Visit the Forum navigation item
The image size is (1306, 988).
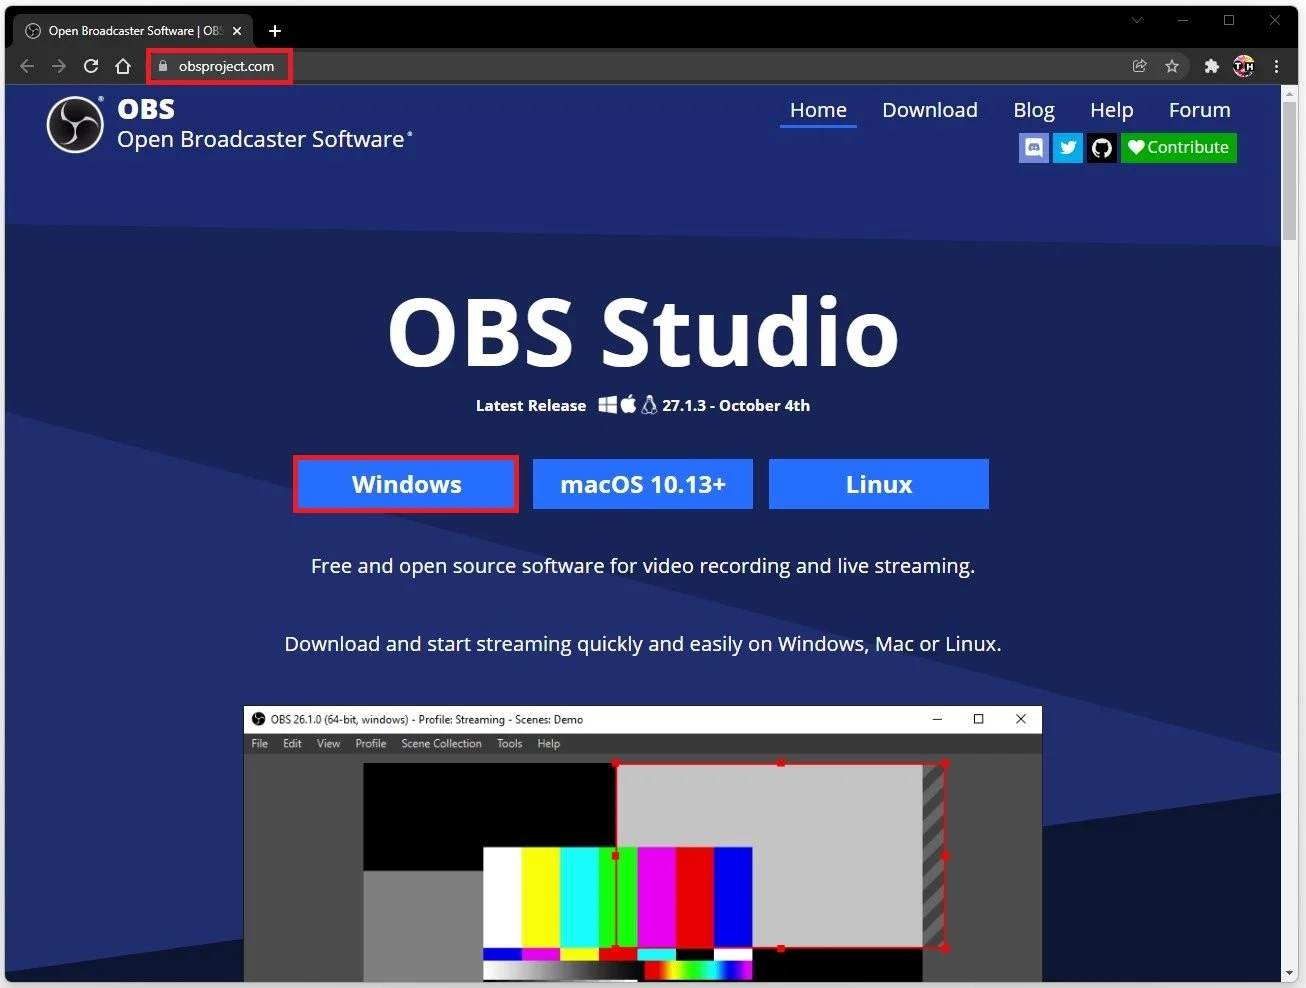(x=1200, y=110)
